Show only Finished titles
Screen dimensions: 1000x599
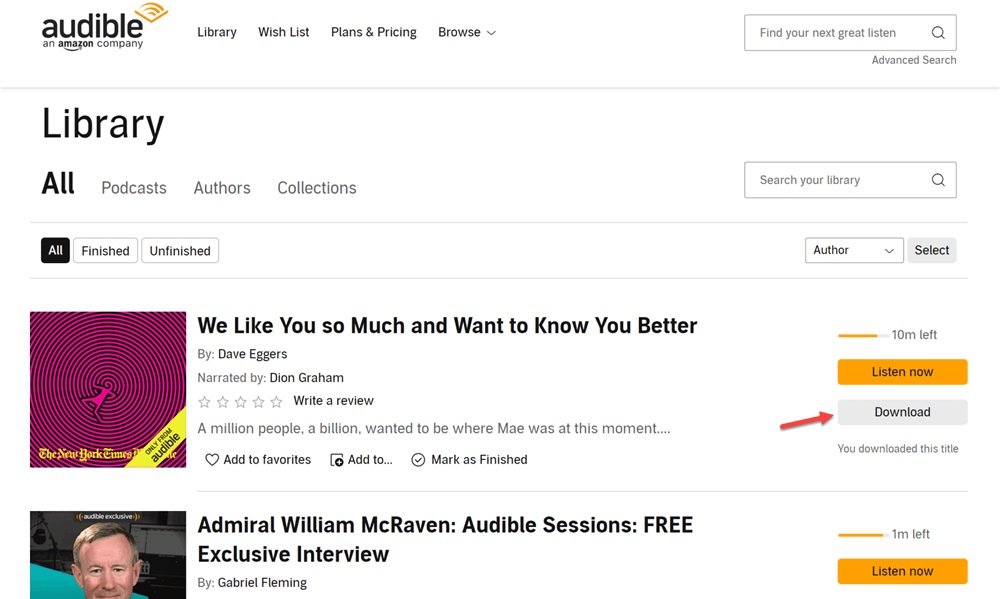(105, 250)
